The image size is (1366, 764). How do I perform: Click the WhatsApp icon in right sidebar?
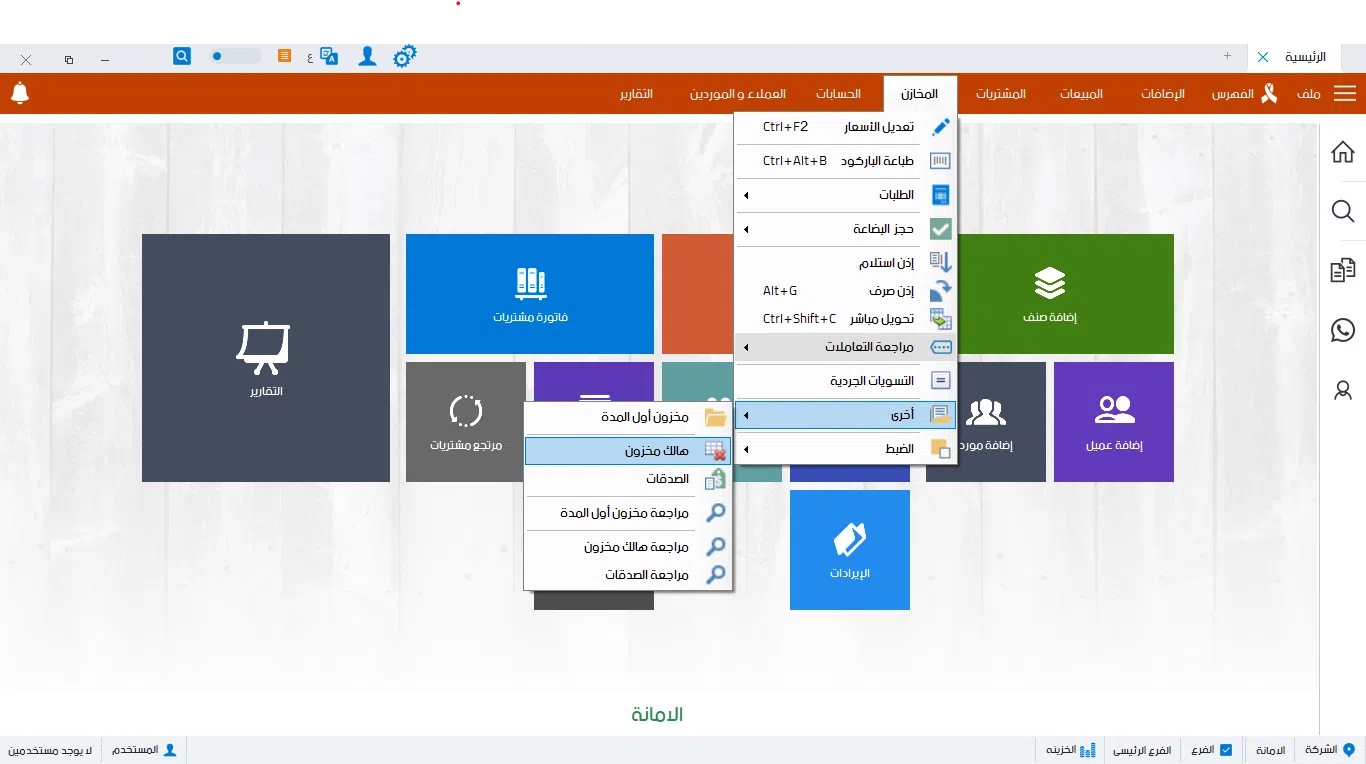coord(1342,330)
